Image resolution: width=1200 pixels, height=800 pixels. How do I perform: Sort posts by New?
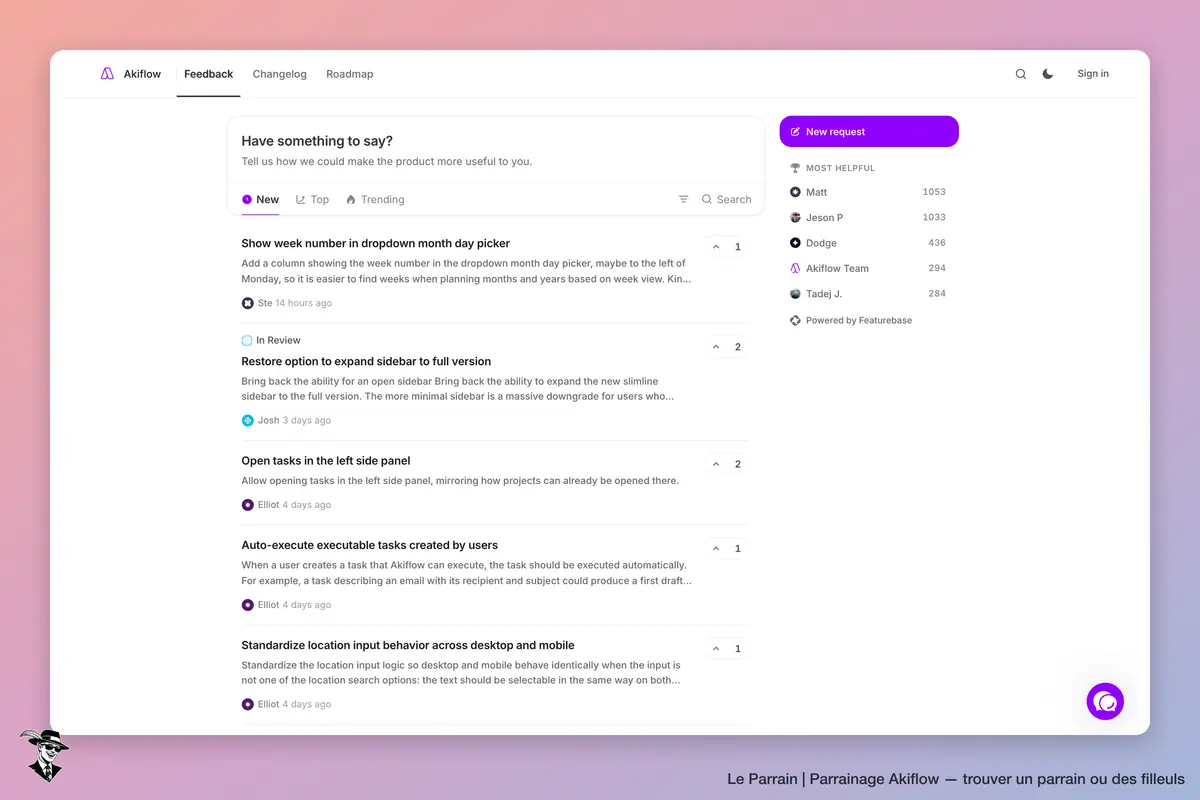point(261,200)
